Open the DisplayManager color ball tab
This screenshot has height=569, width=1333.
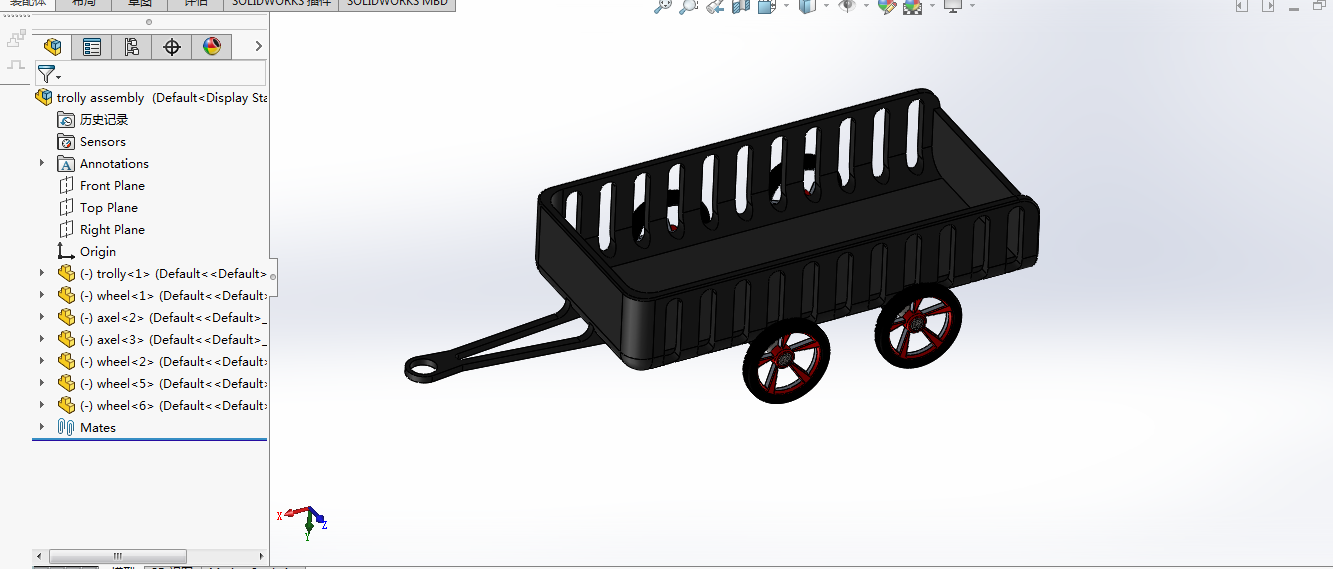click(211, 46)
